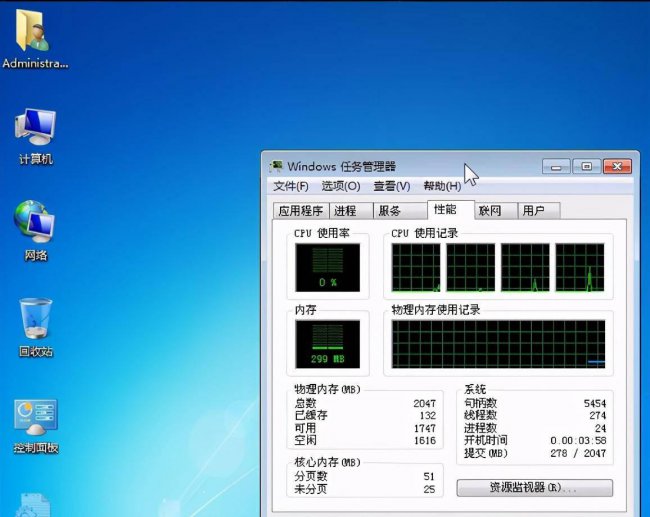The image size is (650, 517).
Task: Click the 未分页 value 25
Action: point(429,489)
